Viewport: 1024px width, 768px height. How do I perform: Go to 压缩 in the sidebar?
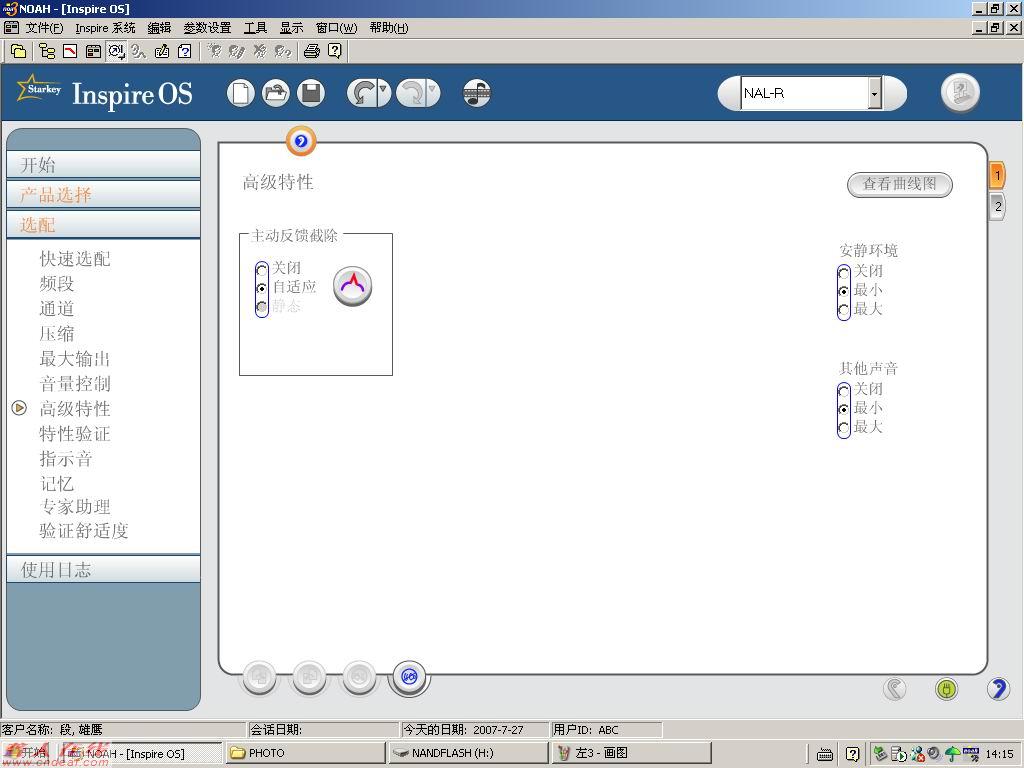click(57, 334)
